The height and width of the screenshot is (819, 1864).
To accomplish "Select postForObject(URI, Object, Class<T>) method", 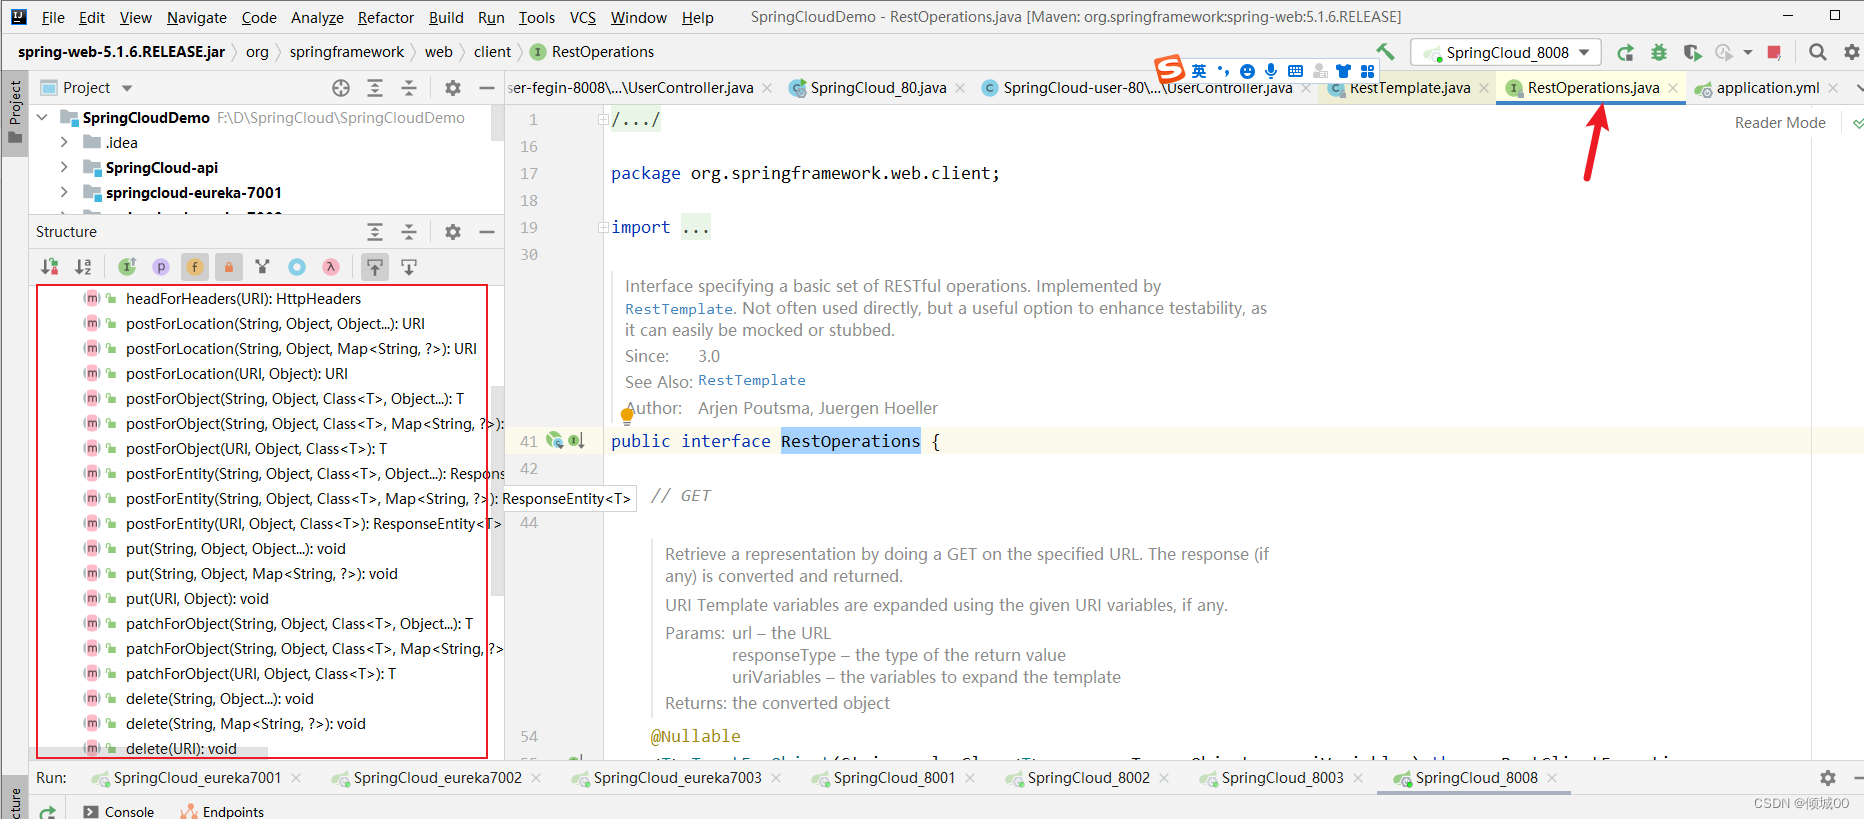I will point(256,449).
